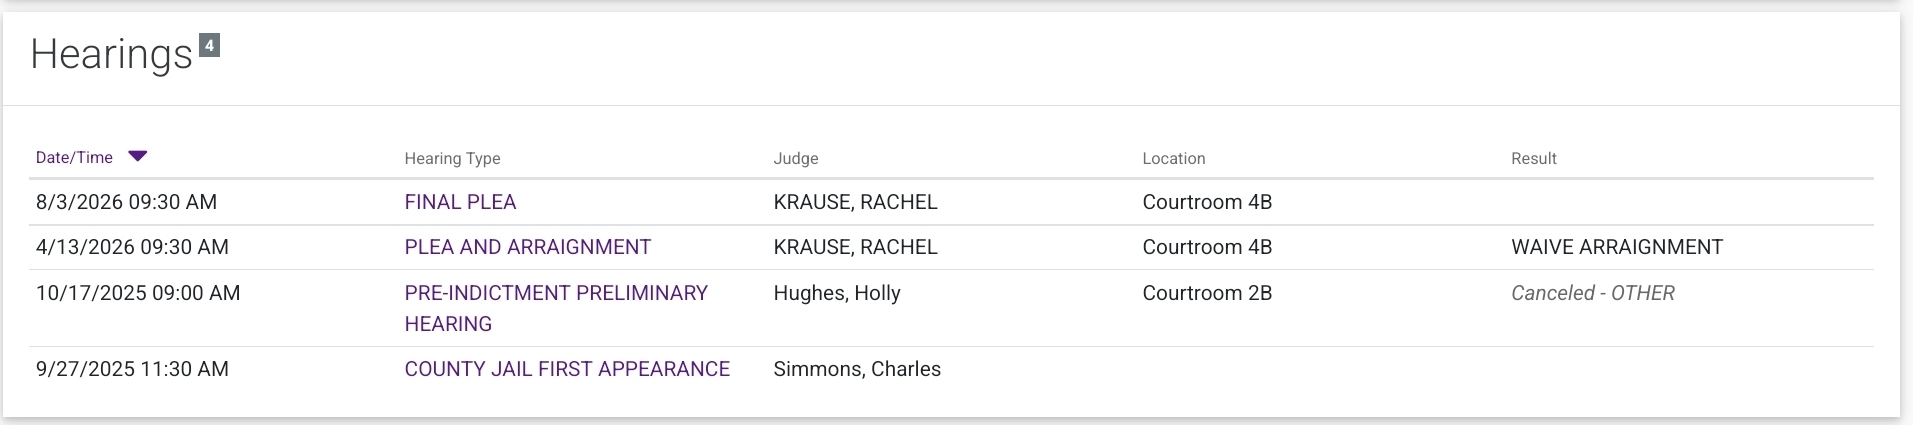Click the Date/Time sort arrow icon
Image resolution: width=1913 pixels, height=425 pixels.
click(x=138, y=156)
